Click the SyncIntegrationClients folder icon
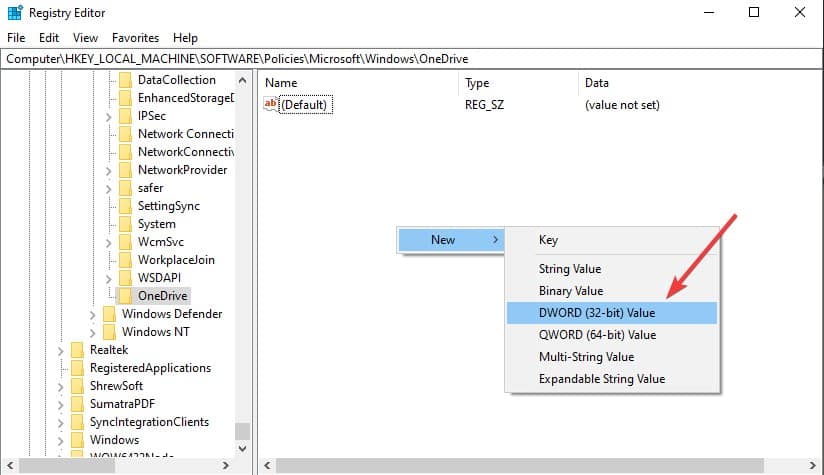The image size is (824, 475). pyautogui.click(x=77, y=421)
